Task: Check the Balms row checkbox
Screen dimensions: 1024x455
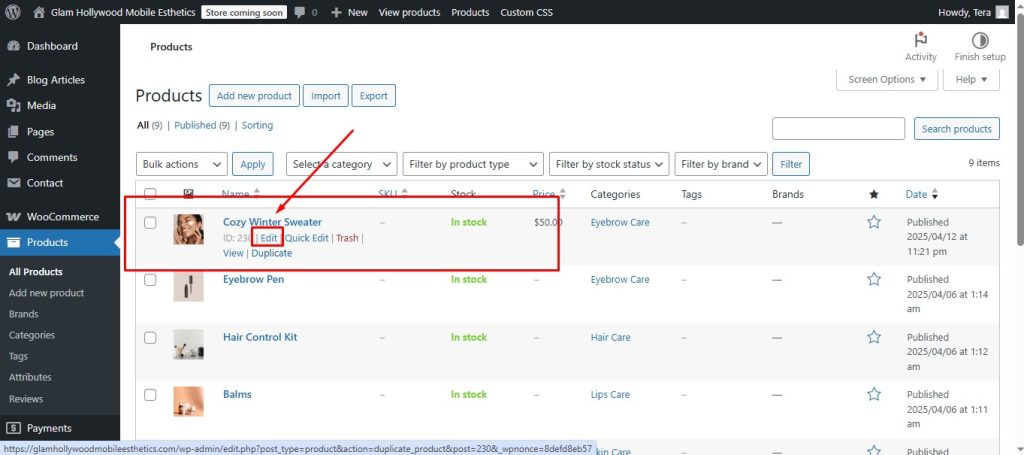Action: [x=150, y=395]
